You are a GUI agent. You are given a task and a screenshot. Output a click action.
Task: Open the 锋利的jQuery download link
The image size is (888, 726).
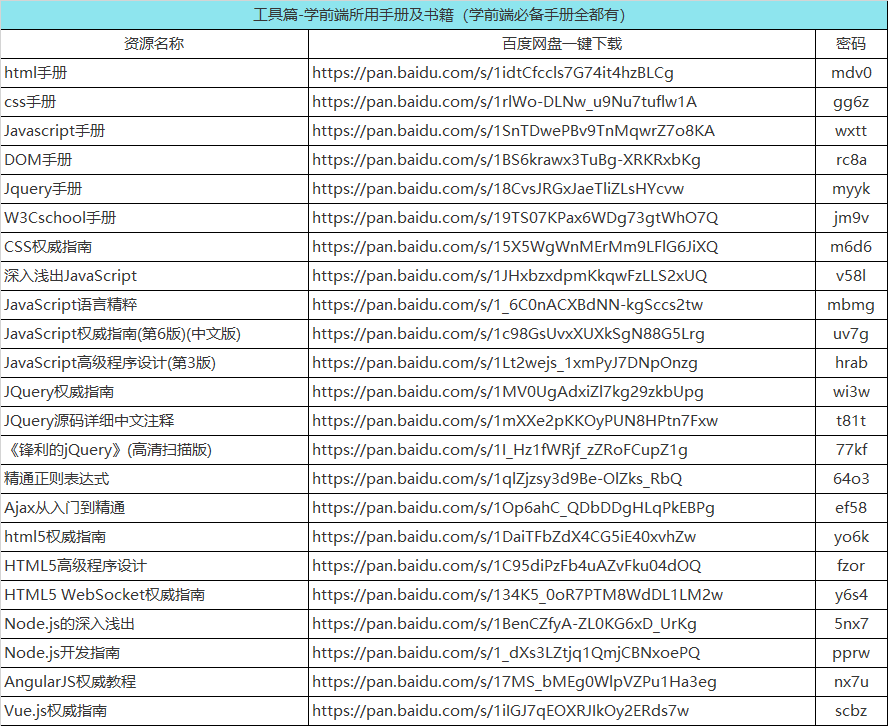pos(500,450)
